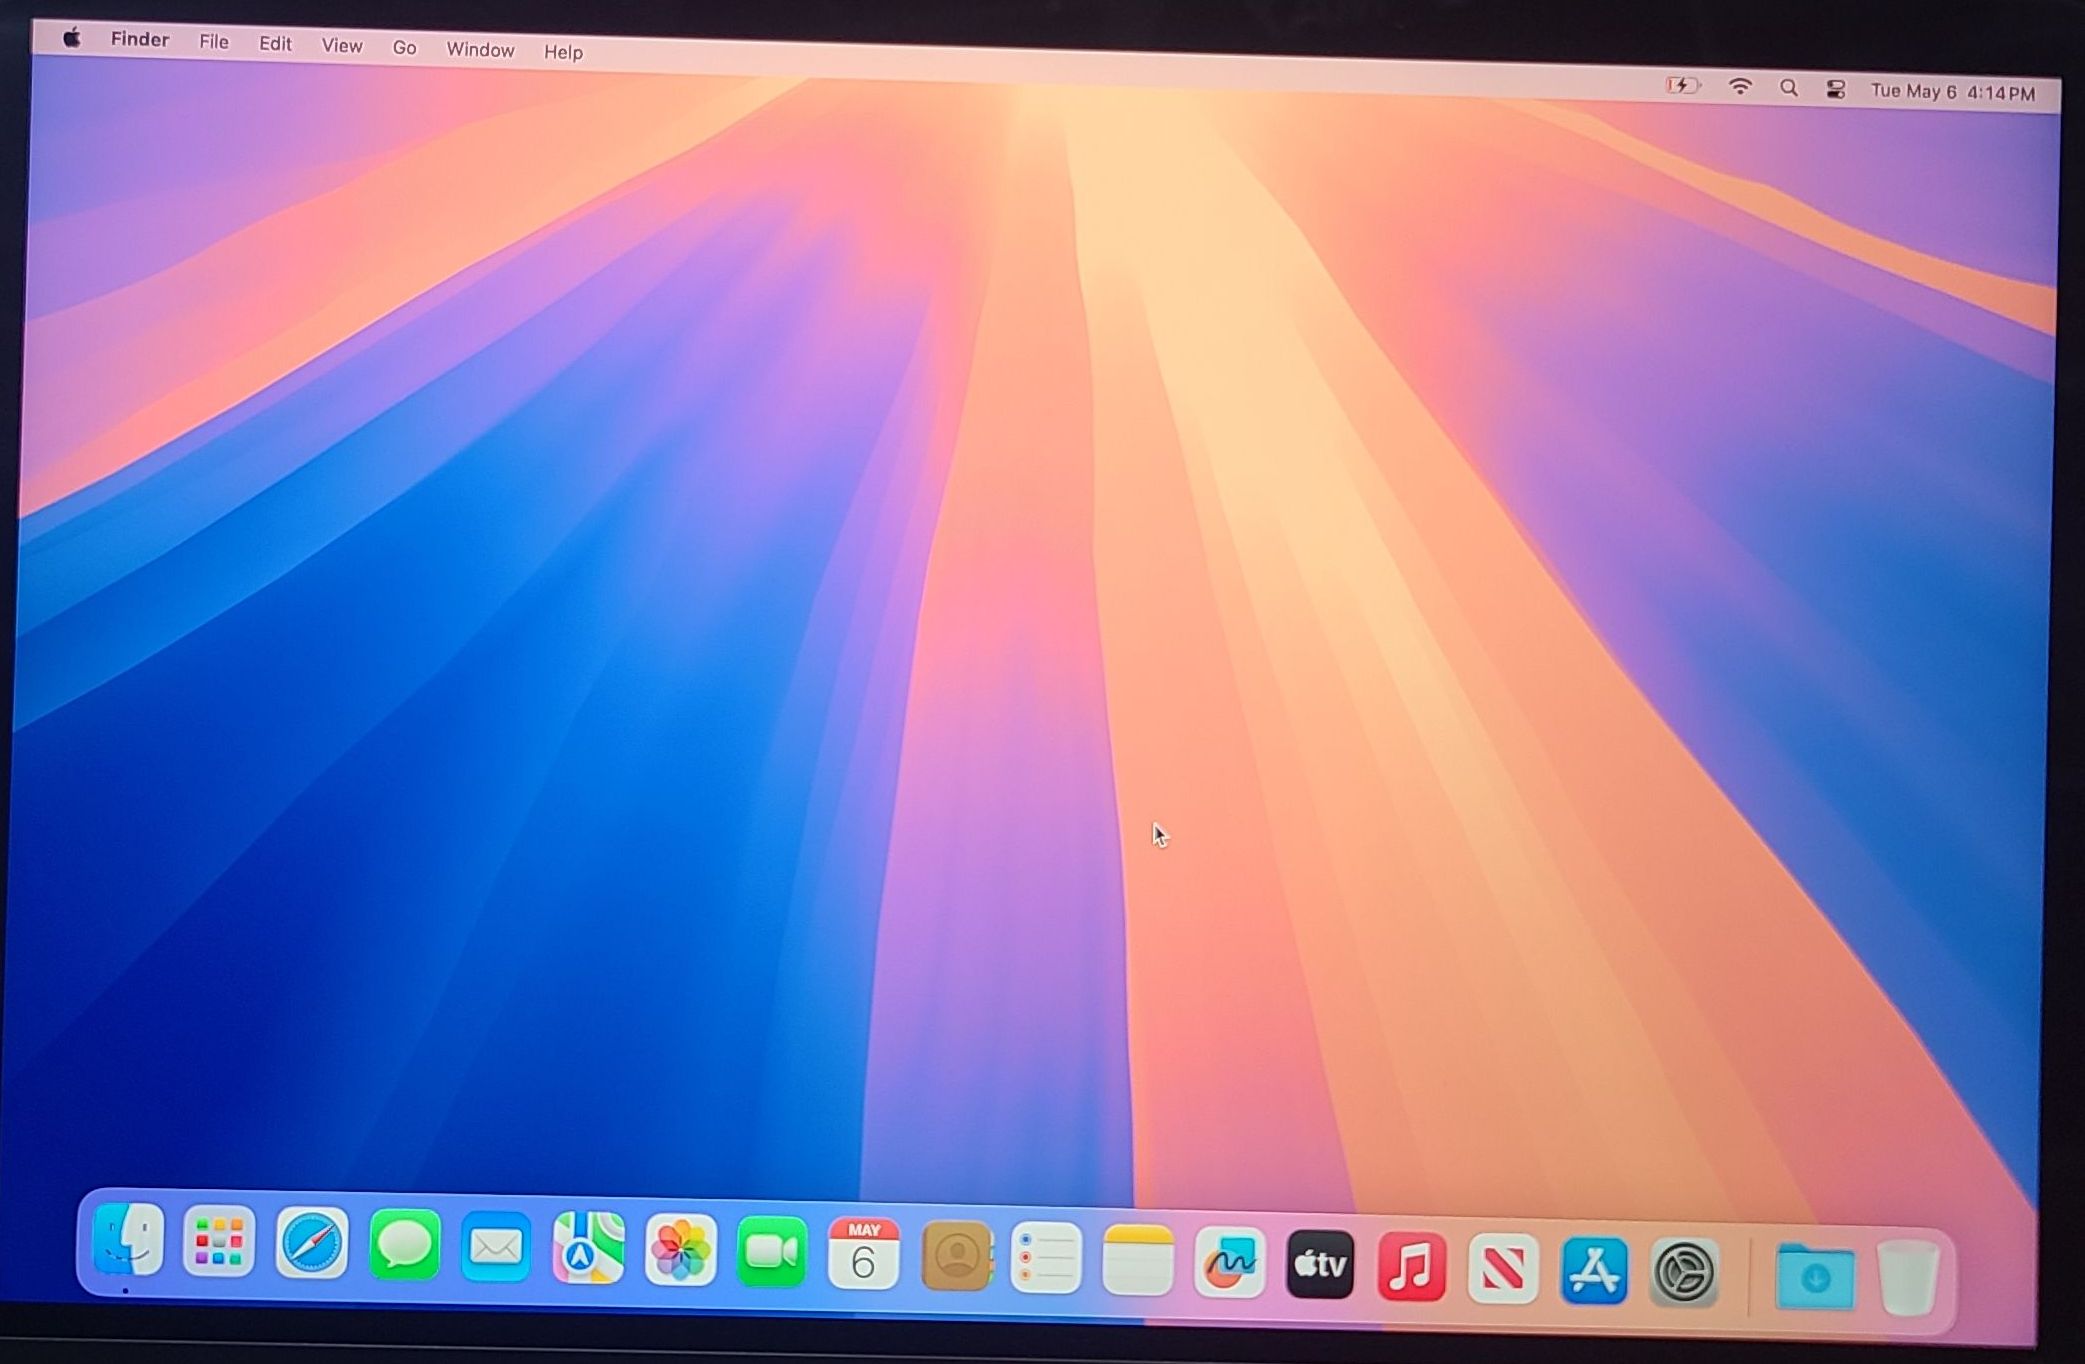Expand the Downloads folder stack
The height and width of the screenshot is (1364, 2085).
coord(1815,1277)
